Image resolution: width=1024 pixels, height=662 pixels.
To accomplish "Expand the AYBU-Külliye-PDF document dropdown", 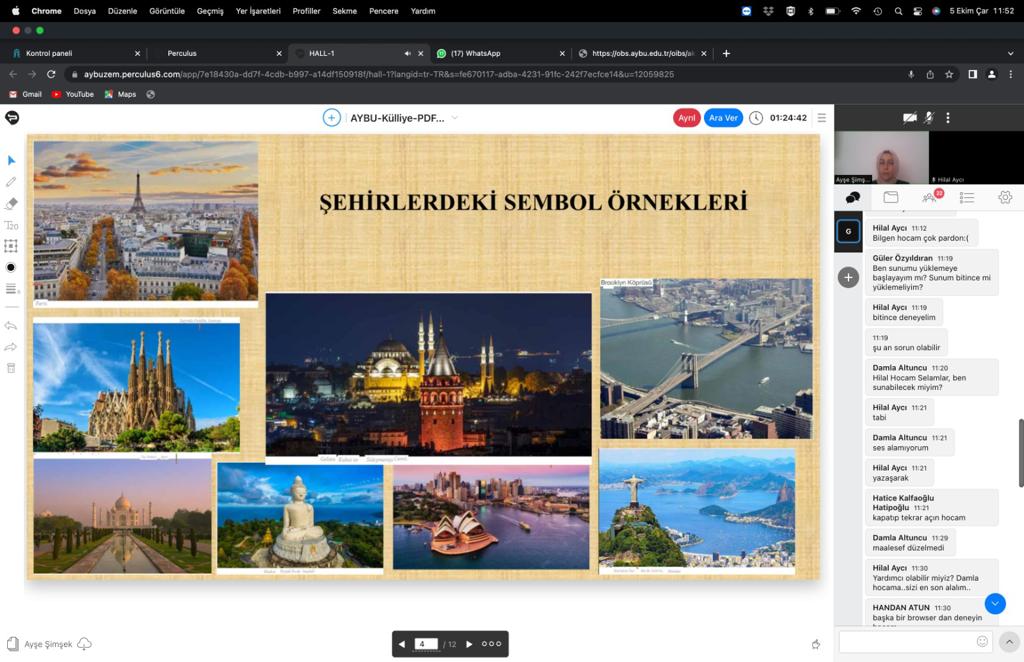I will (x=455, y=118).
